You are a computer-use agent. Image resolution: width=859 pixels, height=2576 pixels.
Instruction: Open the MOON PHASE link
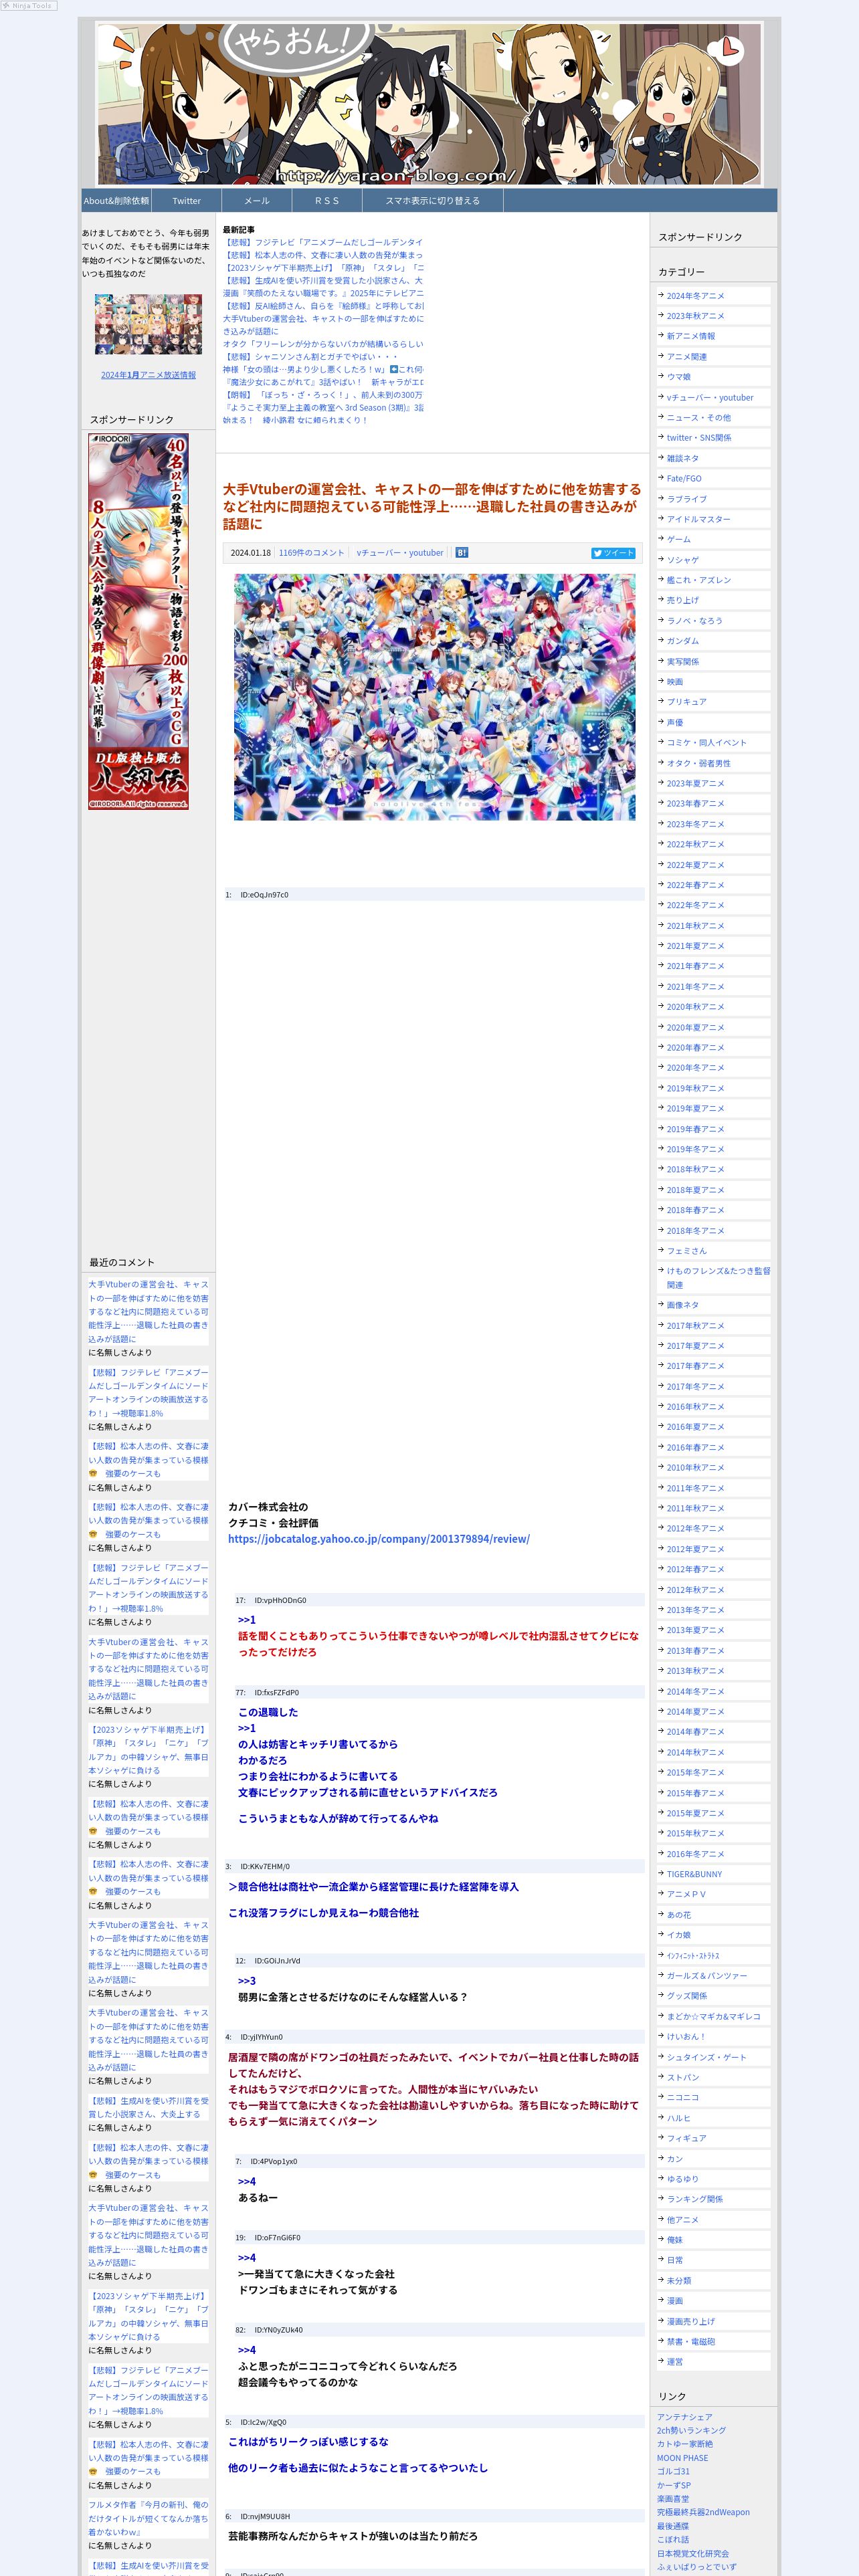click(x=682, y=2458)
